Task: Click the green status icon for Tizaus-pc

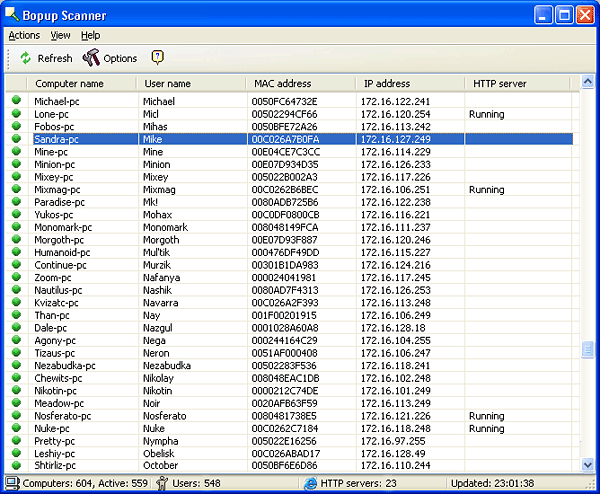Action: pyautogui.click(x=16, y=352)
